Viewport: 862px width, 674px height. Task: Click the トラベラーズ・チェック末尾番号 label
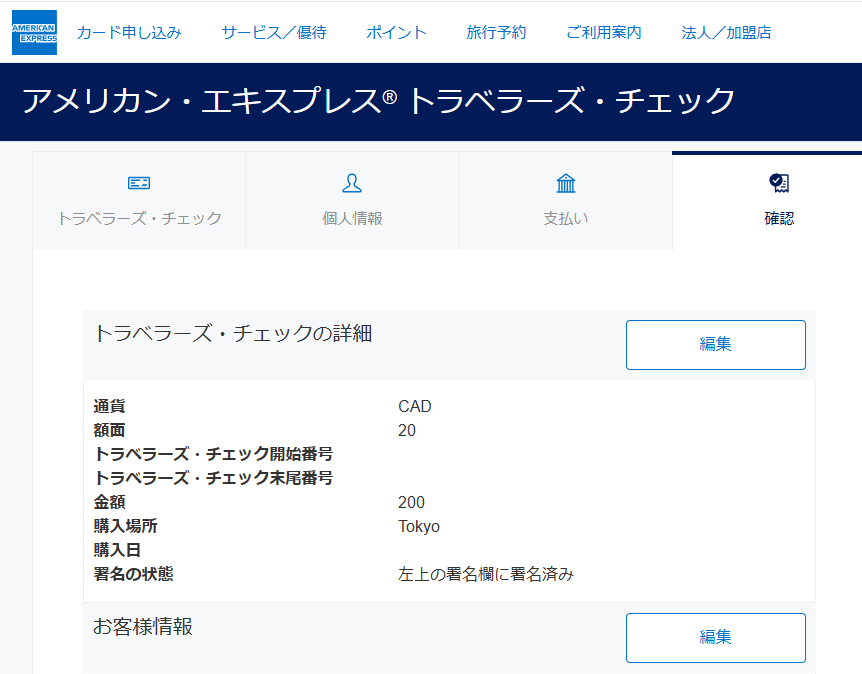point(213,478)
